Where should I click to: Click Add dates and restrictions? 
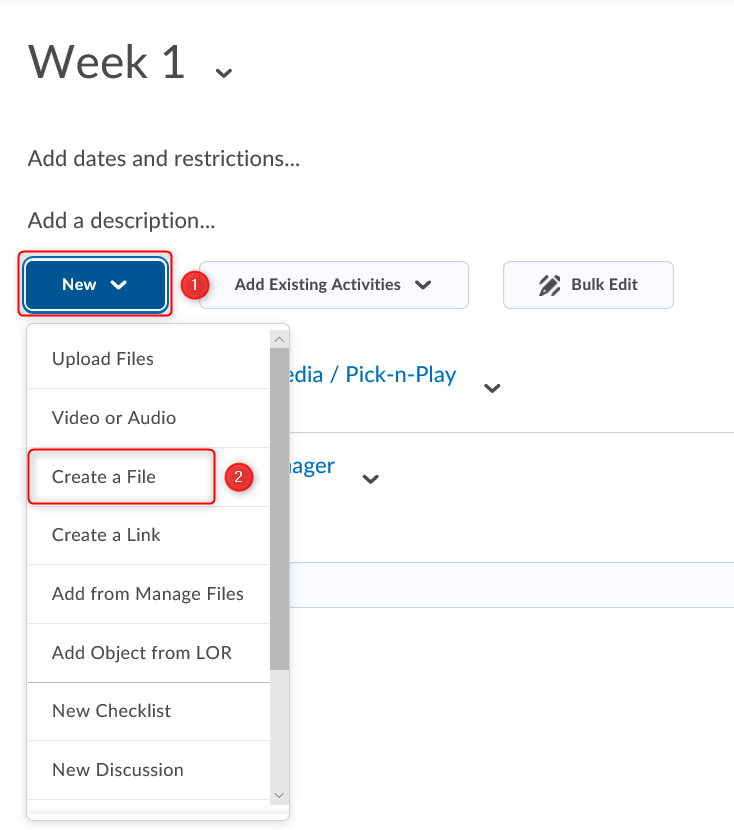click(164, 159)
